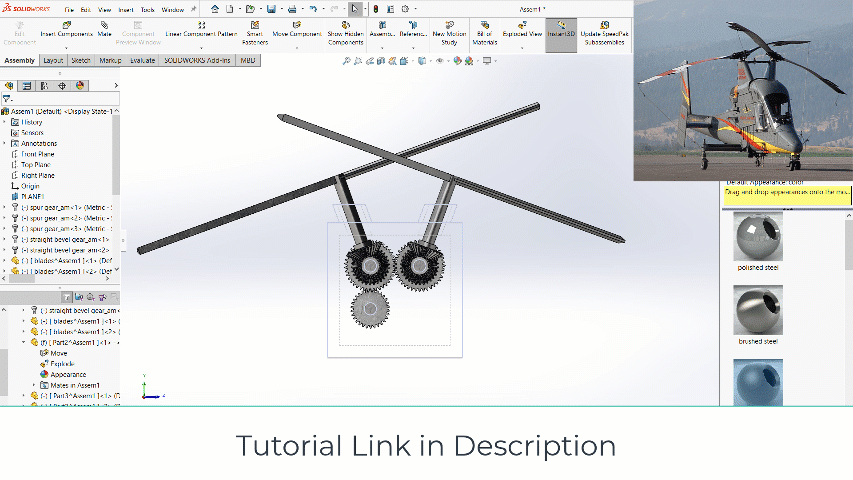Activate the Select arrow cursor tool
The width and height of the screenshot is (853, 480).
click(355, 9)
